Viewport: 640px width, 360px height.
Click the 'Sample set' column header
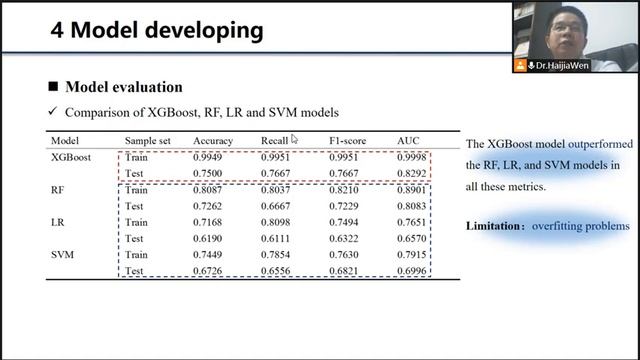click(x=147, y=141)
